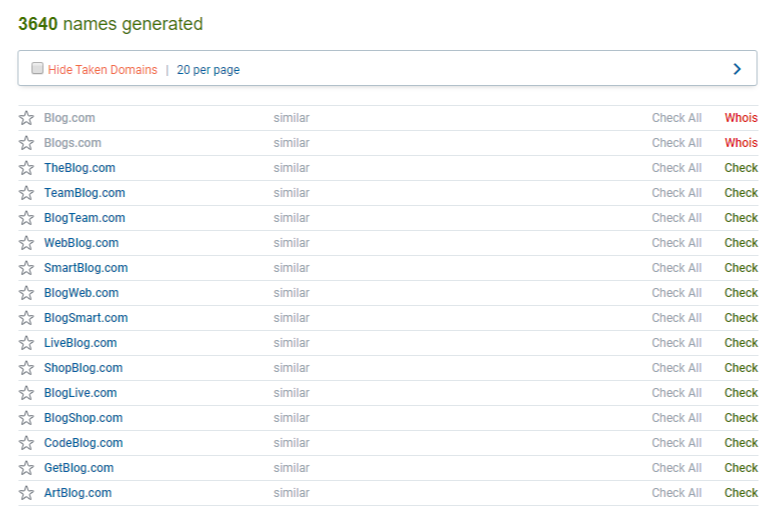
Task: Star the BlogSmart.com row
Action: 26,318
